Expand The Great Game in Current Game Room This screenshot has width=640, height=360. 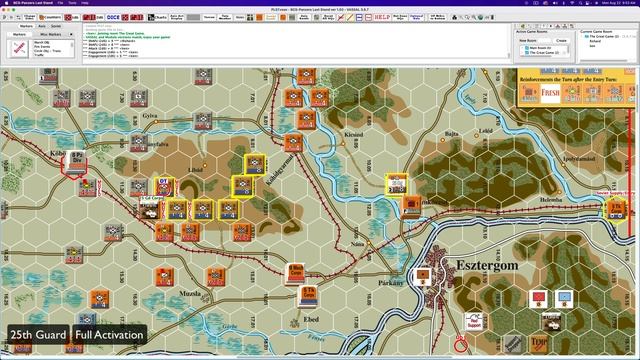coord(583,36)
